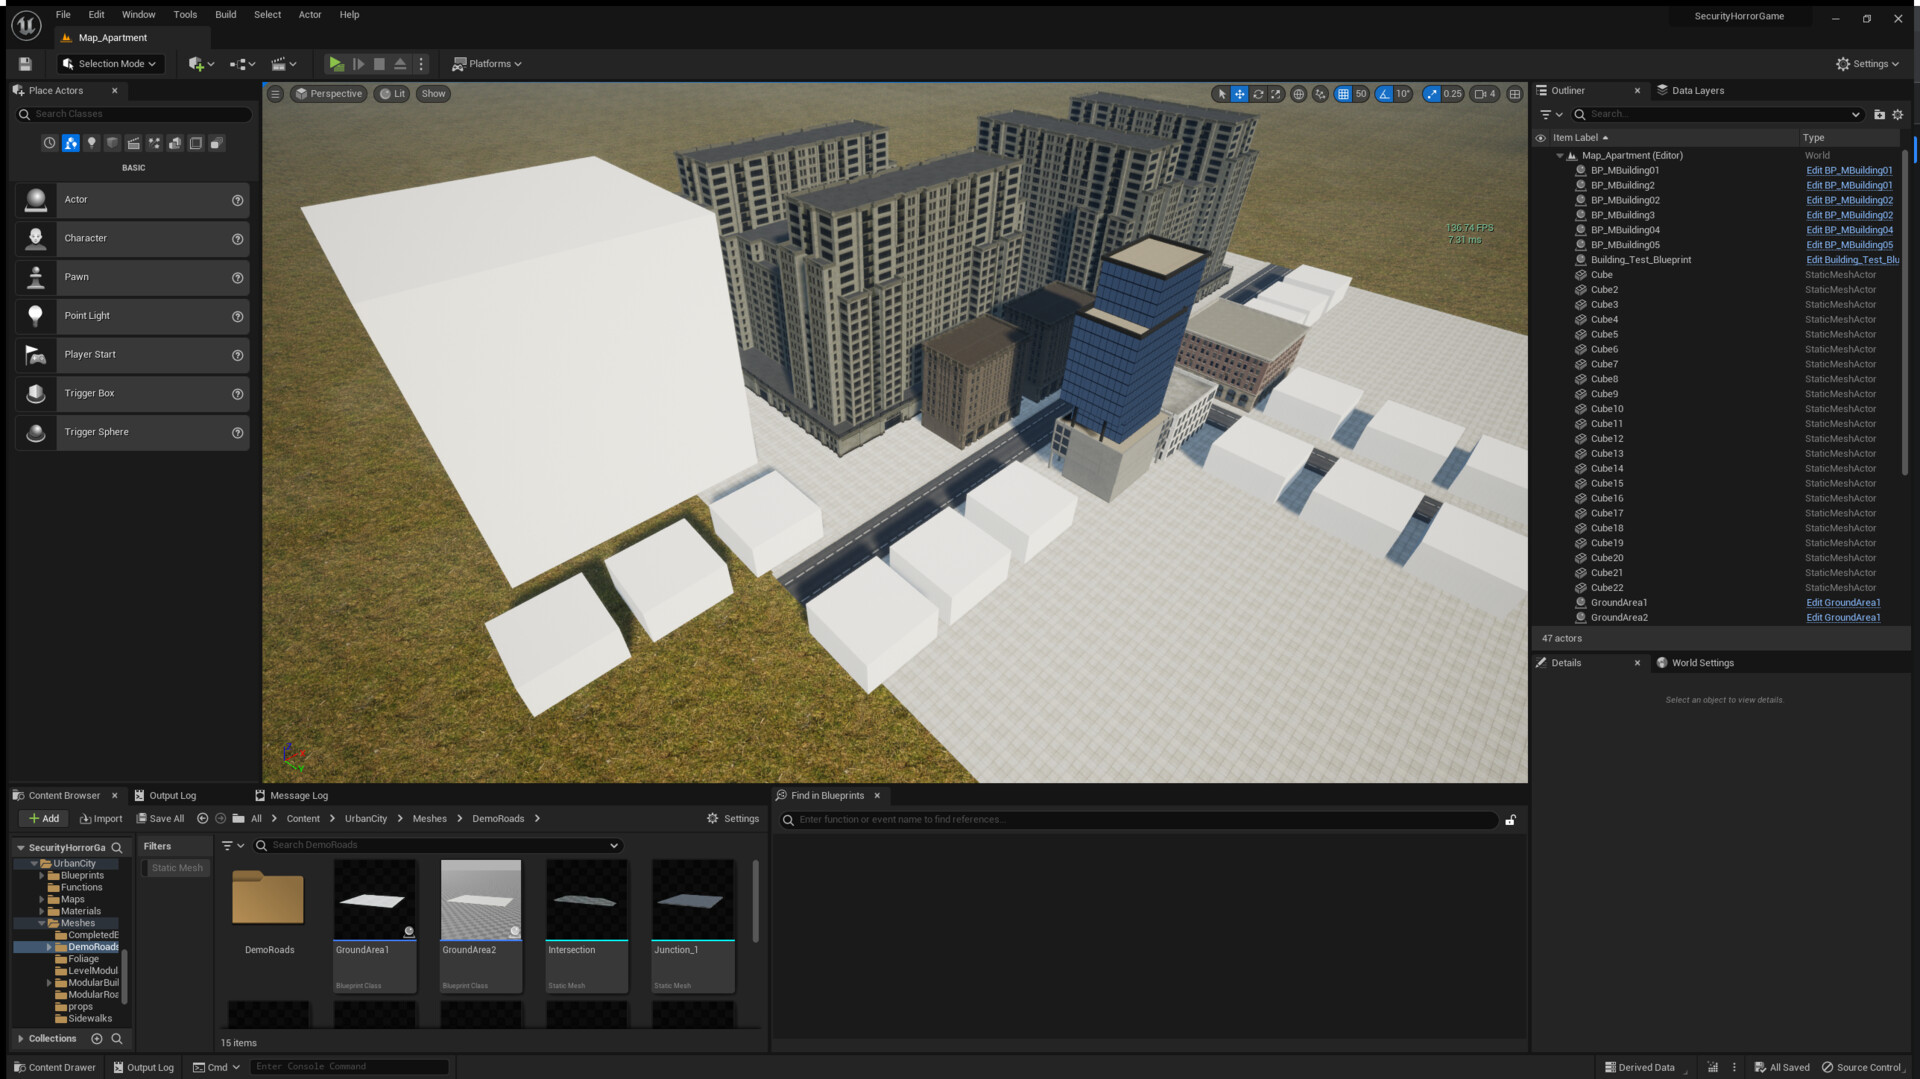This screenshot has width=1920, height=1079.
Task: Select the Intersection static mesh thumbnail
Action: tap(587, 900)
